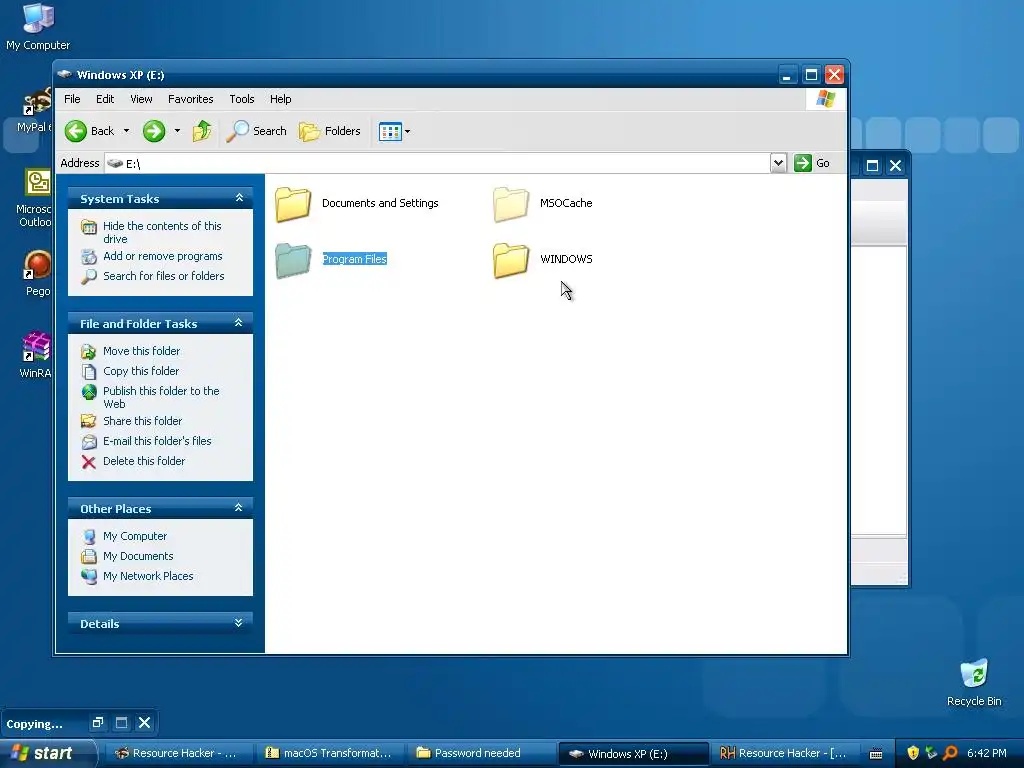
Task: Collapse the Other Places panel
Action: pyautogui.click(x=239, y=507)
